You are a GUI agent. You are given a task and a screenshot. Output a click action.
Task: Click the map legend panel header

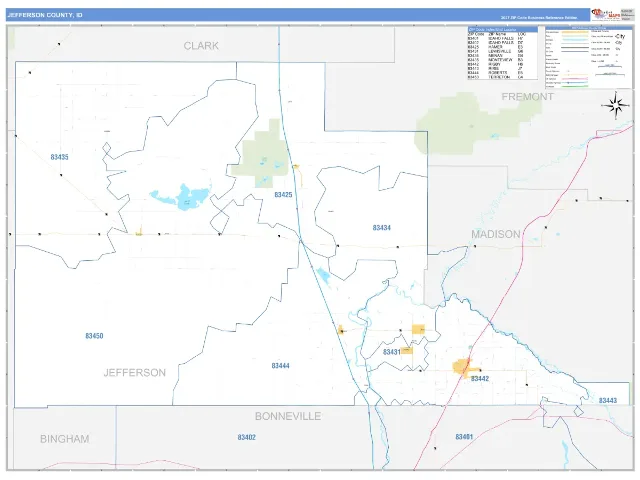[588, 28]
